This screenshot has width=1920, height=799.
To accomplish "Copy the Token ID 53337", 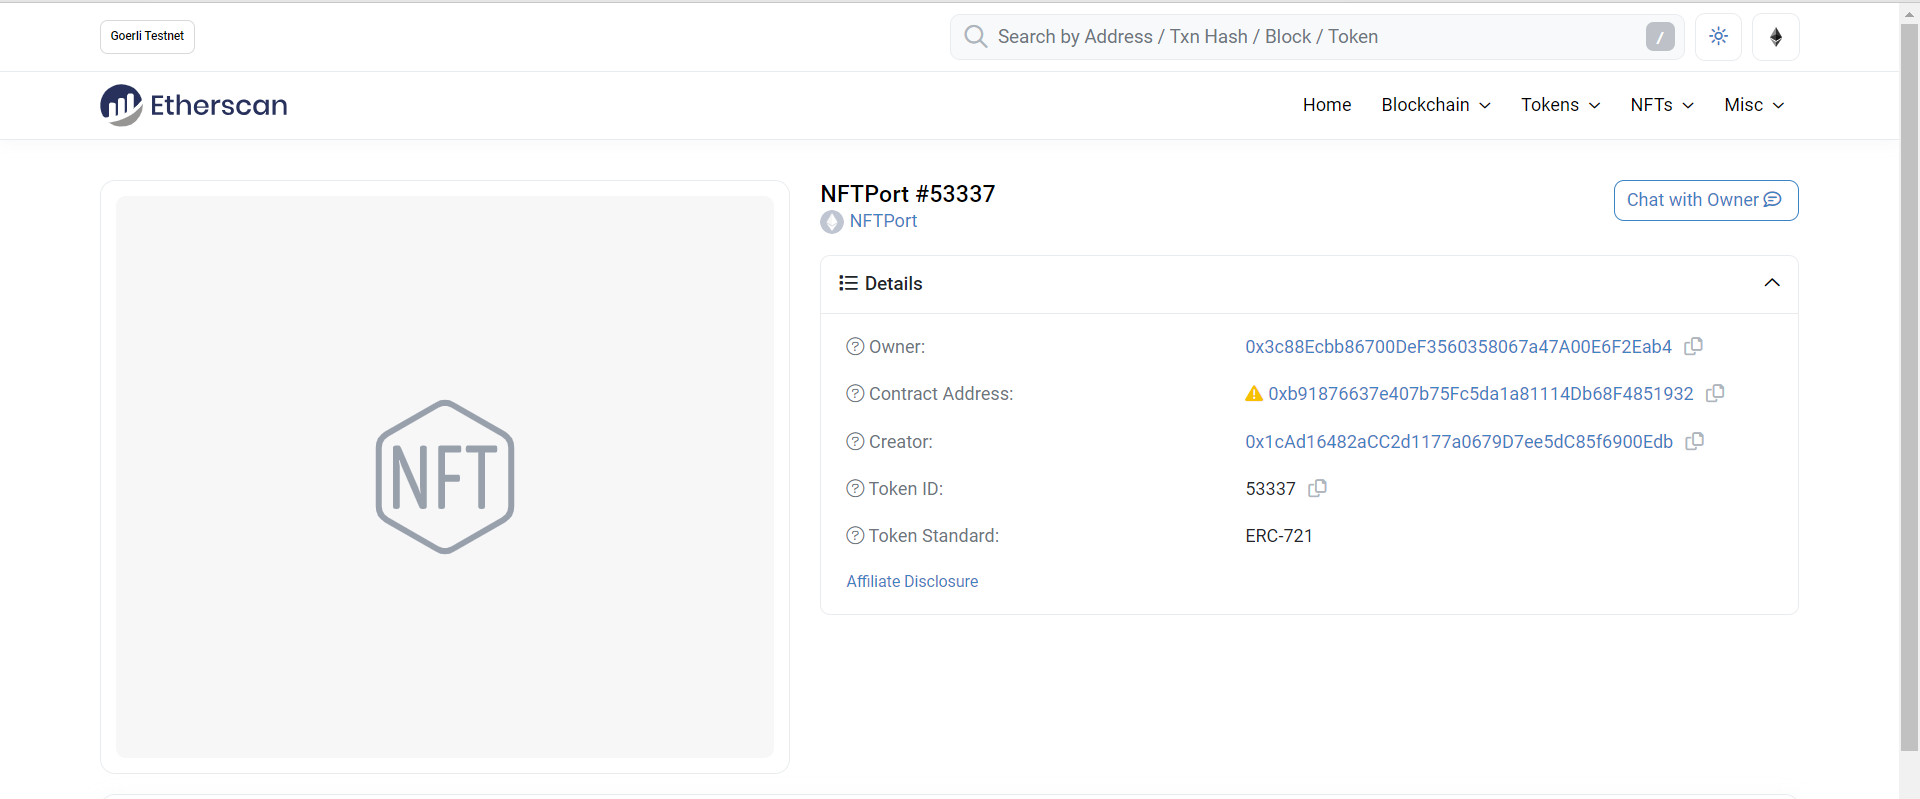I will (1317, 488).
